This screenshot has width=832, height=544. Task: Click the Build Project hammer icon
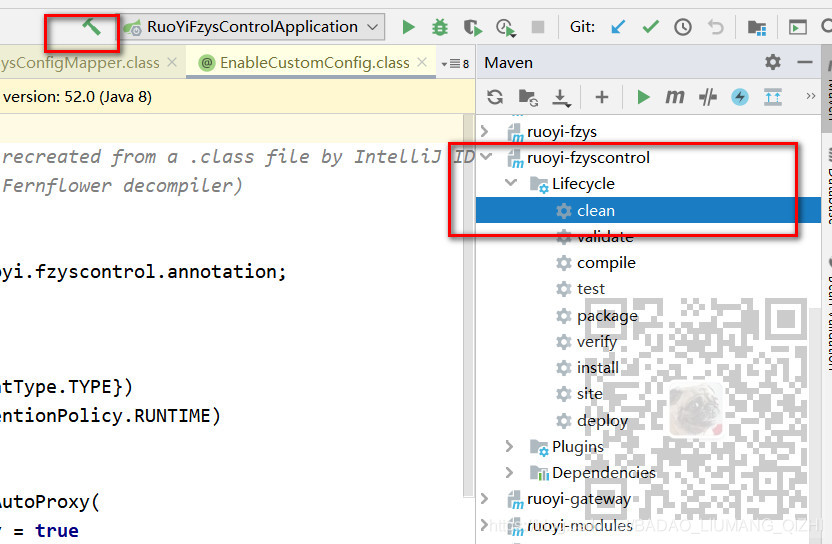point(91,27)
